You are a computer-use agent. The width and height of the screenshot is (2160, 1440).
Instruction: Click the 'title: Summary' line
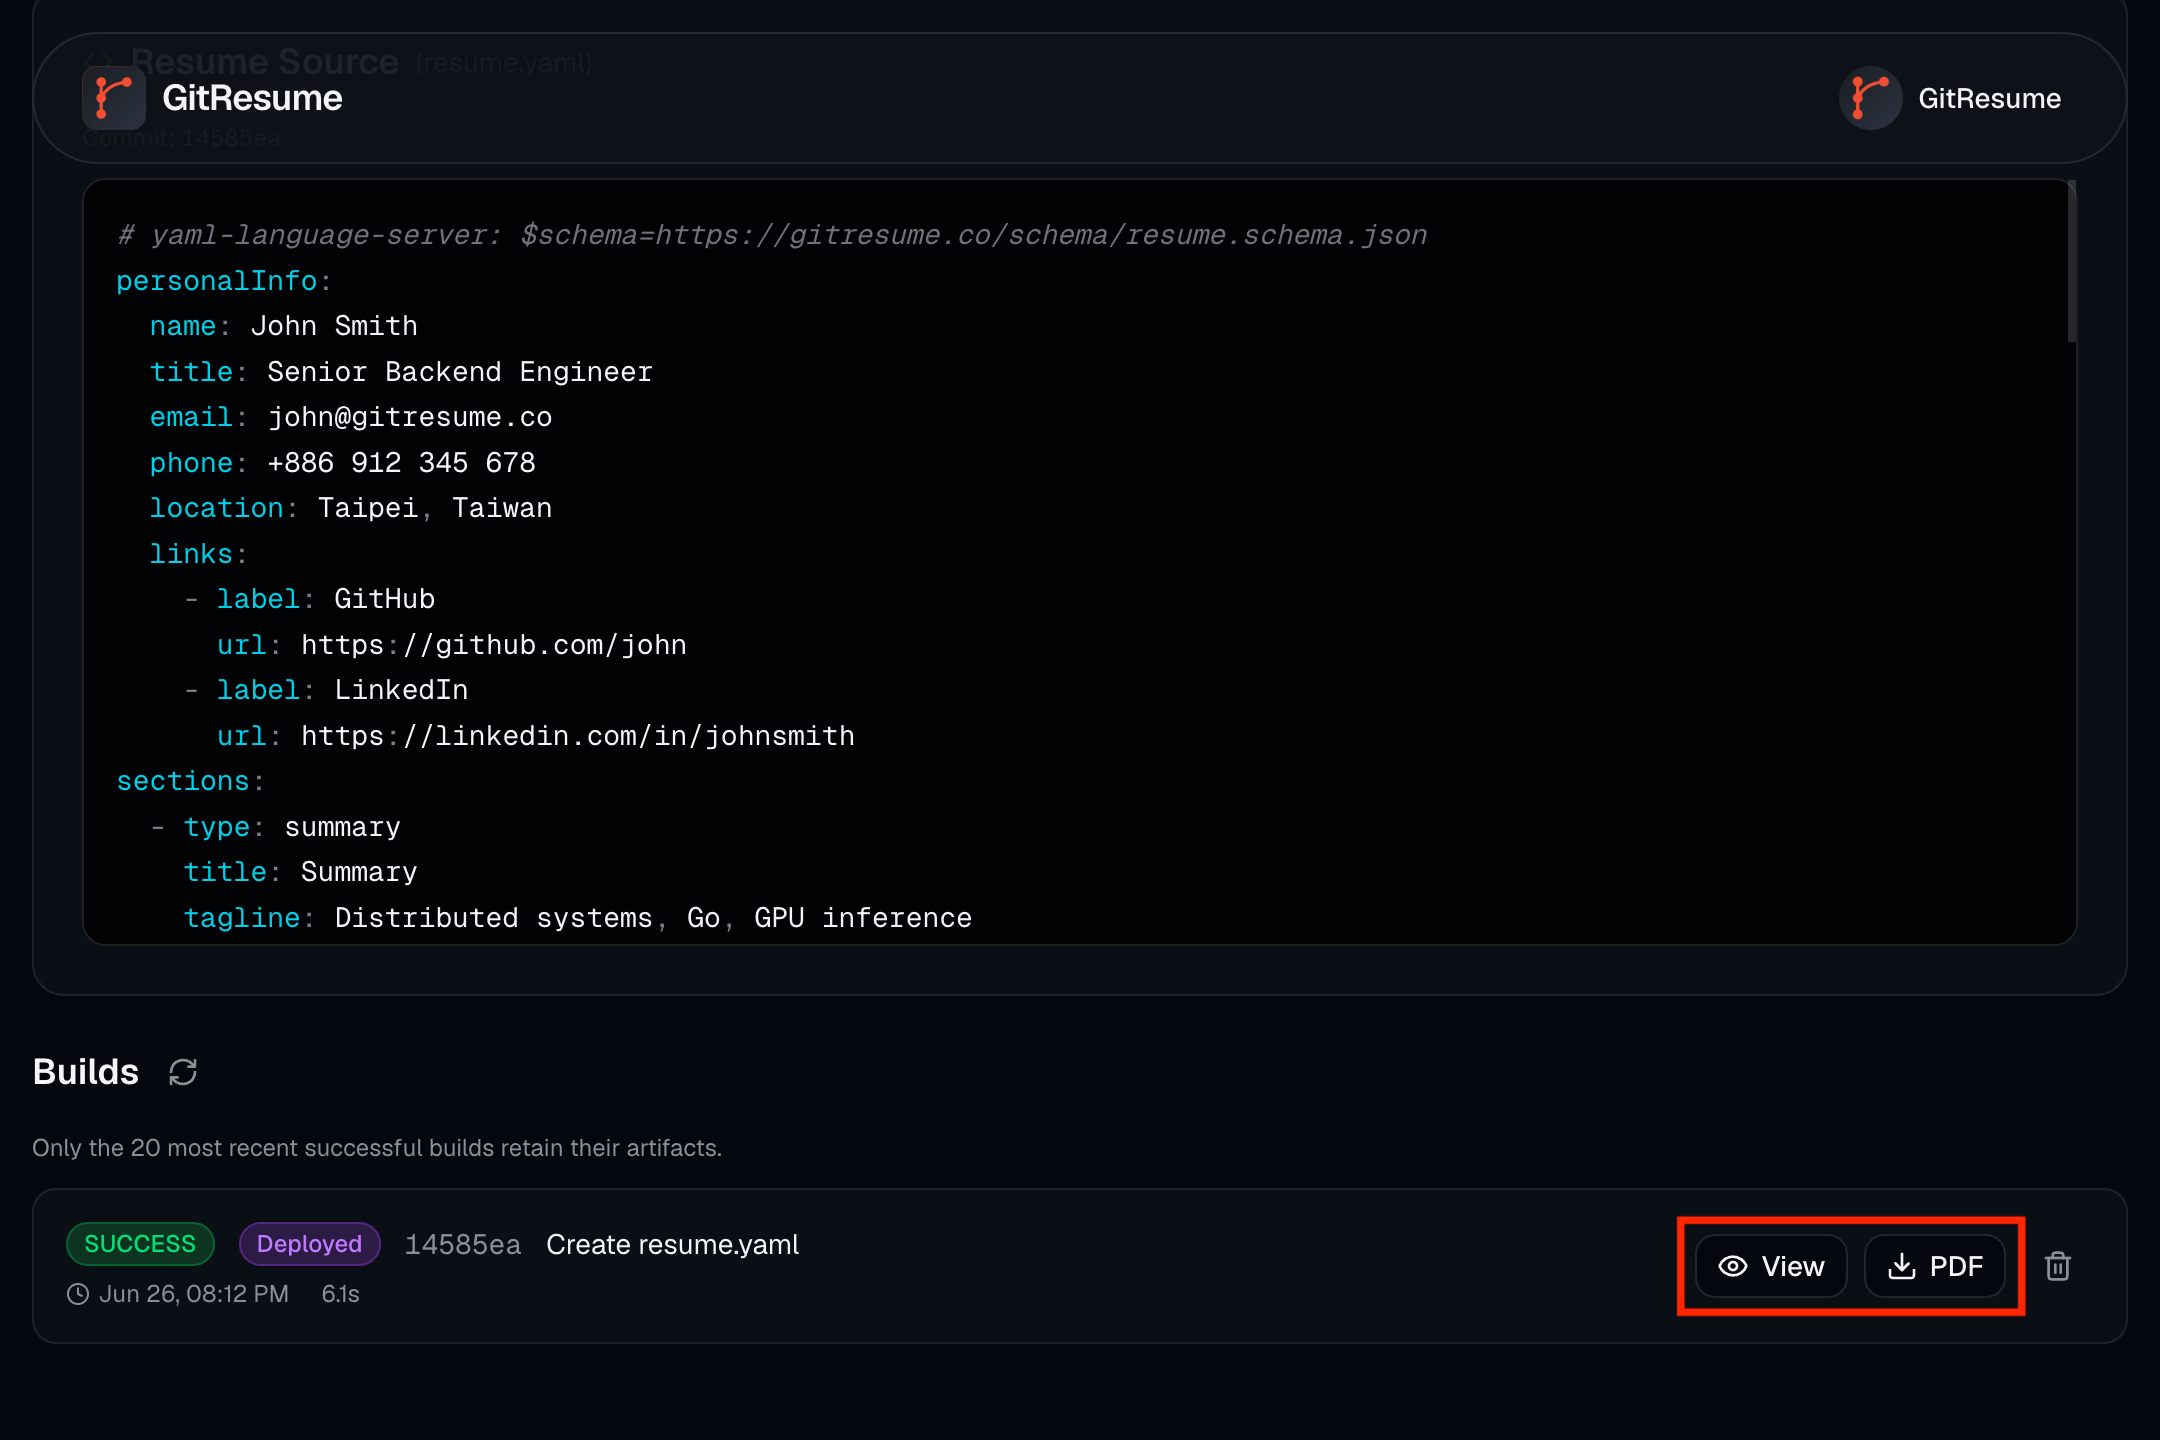pos(300,872)
